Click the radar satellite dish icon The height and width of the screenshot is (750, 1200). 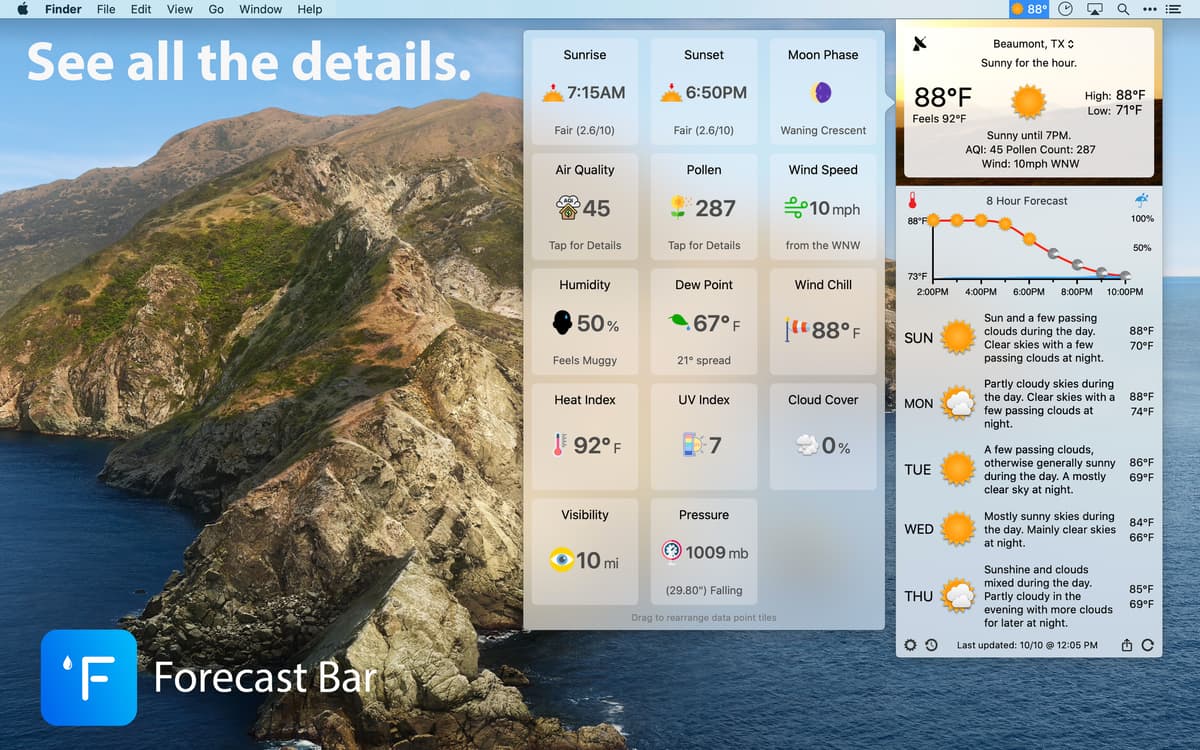pyautogui.click(x=920, y=43)
